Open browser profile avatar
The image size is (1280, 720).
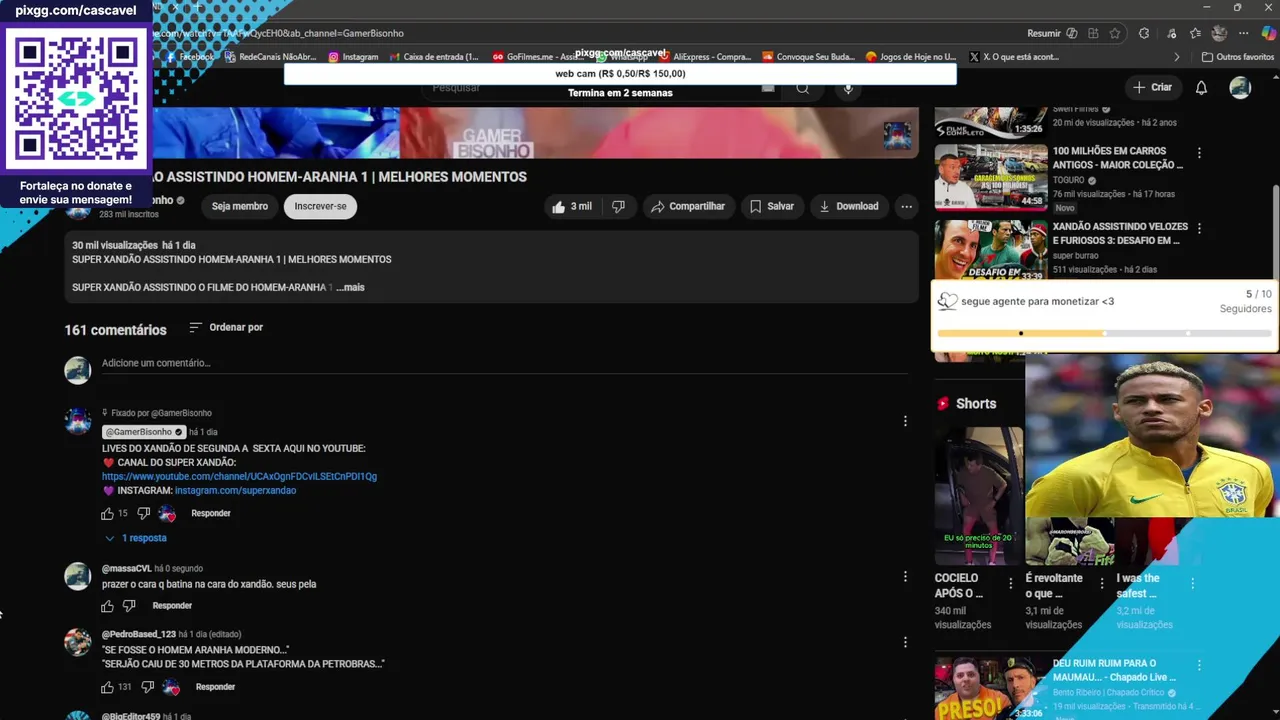pyautogui.click(x=1219, y=33)
